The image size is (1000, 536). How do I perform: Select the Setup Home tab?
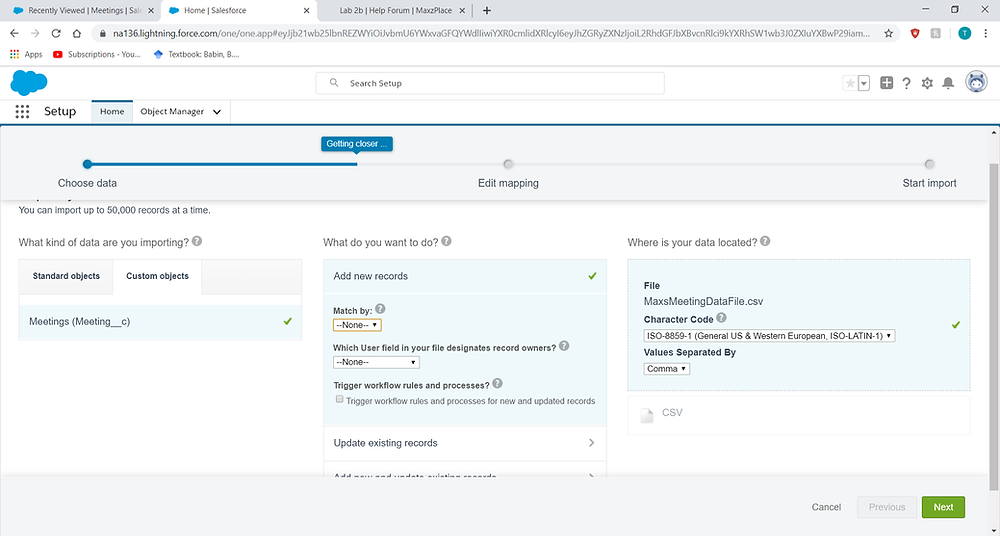point(112,112)
